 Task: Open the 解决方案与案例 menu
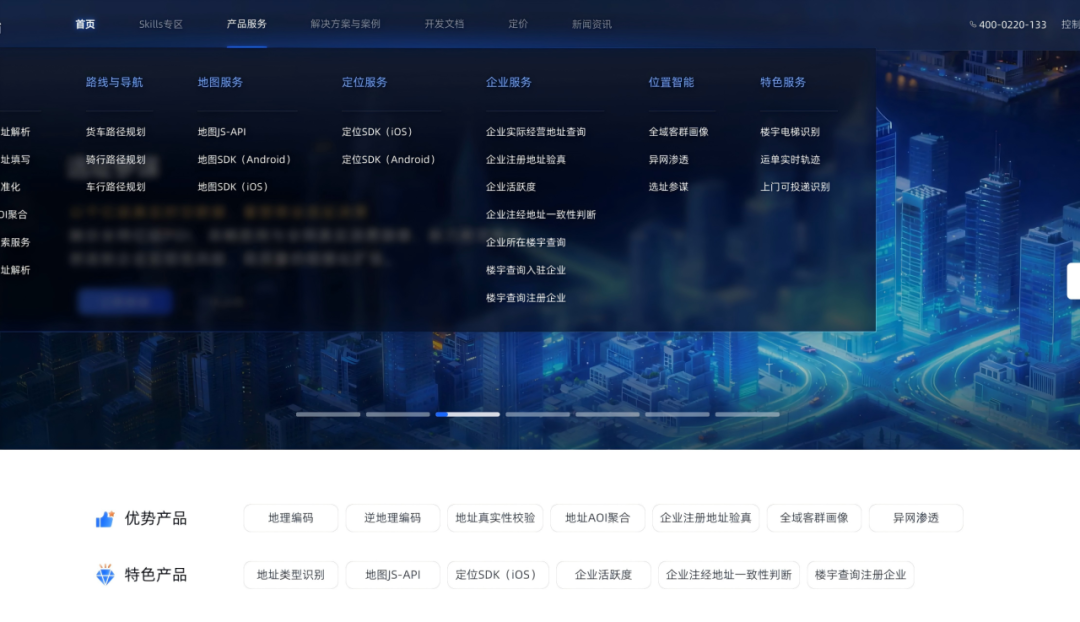pyautogui.click(x=345, y=24)
